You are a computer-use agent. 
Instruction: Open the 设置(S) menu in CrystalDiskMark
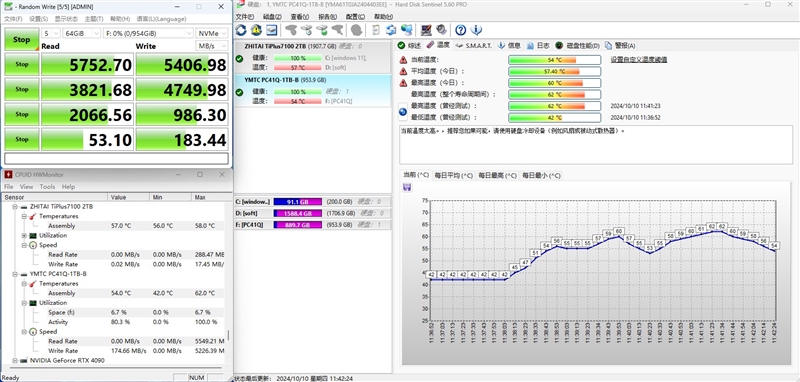tap(38, 19)
